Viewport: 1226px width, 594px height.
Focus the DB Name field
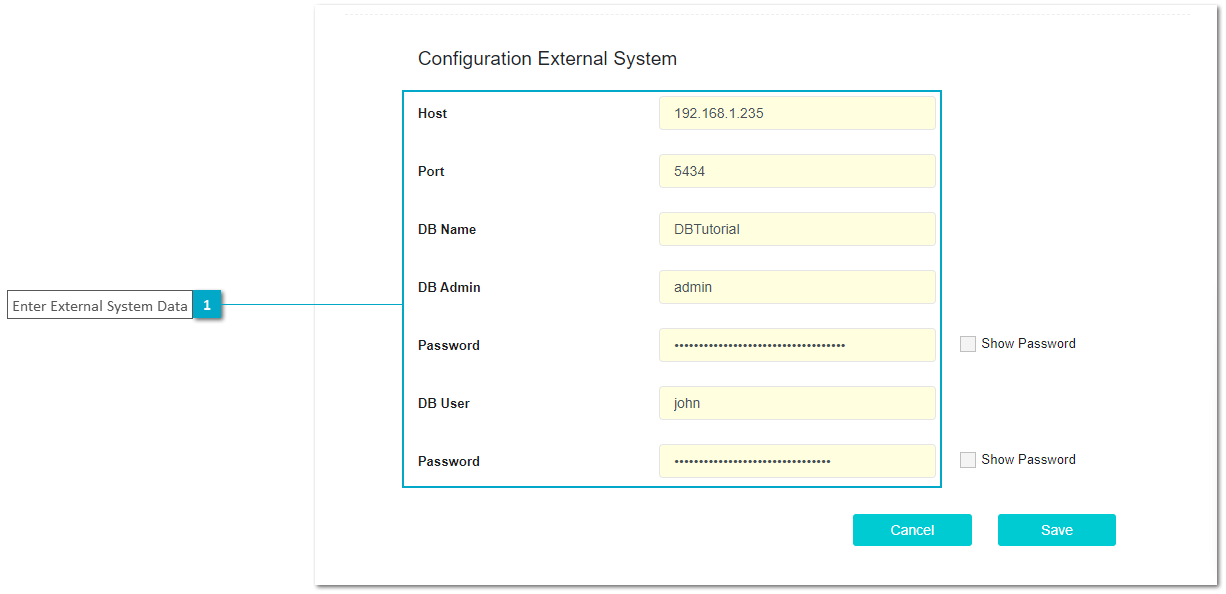(x=797, y=229)
